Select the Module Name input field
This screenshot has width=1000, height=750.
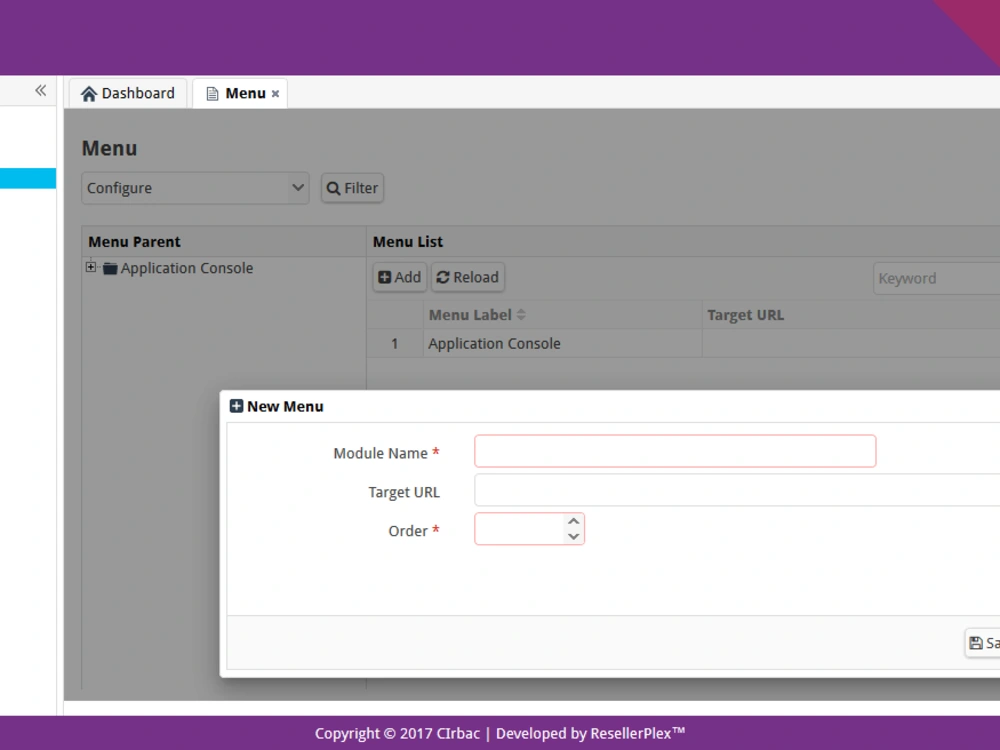point(674,450)
